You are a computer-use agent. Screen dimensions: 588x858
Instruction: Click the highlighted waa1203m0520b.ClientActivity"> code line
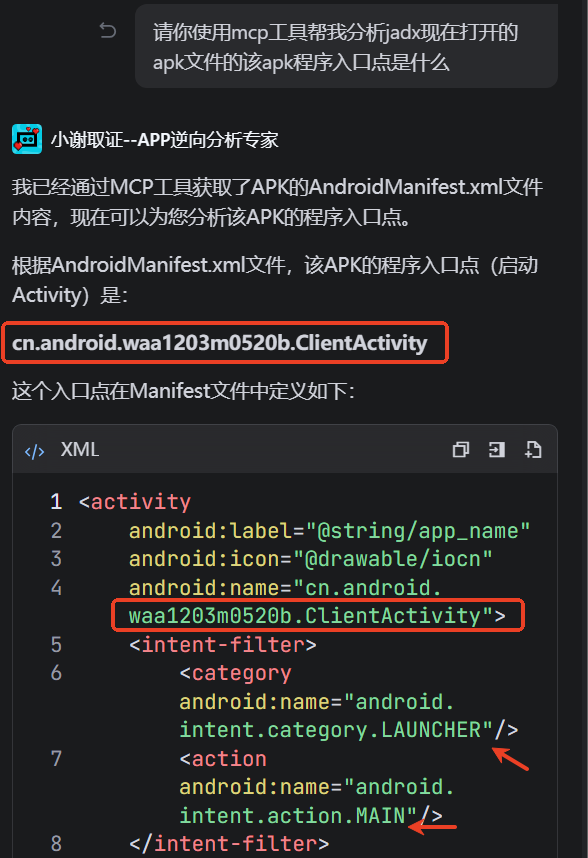point(317,616)
